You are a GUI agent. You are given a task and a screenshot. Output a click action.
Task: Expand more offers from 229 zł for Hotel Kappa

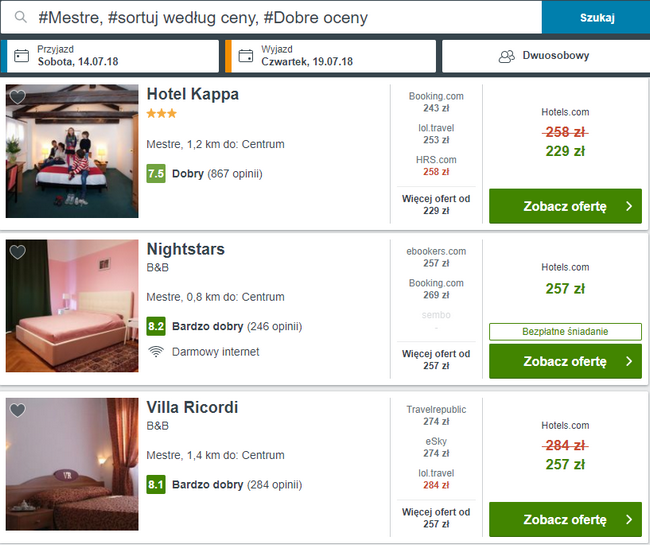tap(436, 204)
